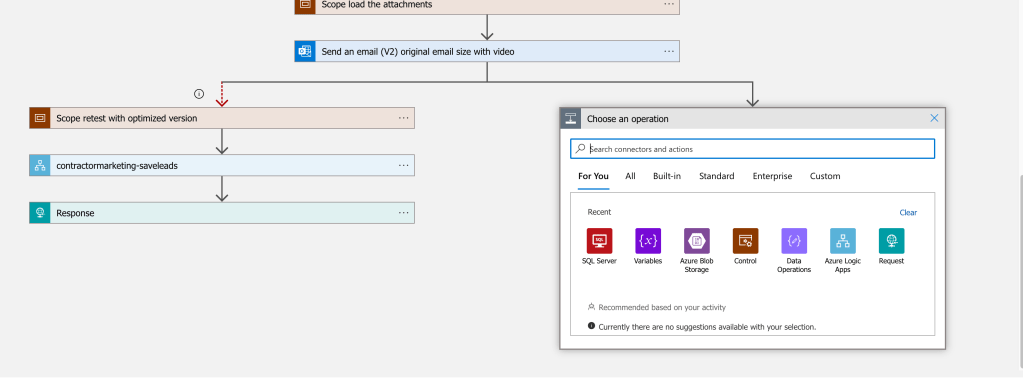Image resolution: width=1023 pixels, height=387 pixels.
Task: Expand the Scope retest with optimized version step
Action: (222, 118)
